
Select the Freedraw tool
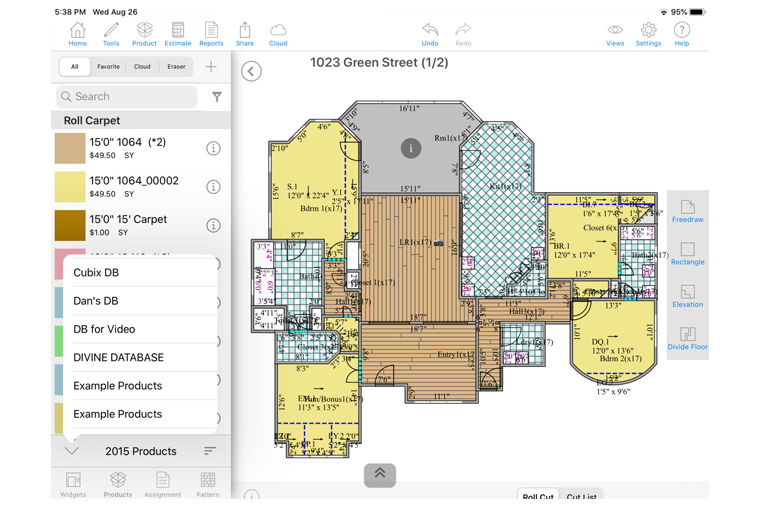(x=687, y=211)
